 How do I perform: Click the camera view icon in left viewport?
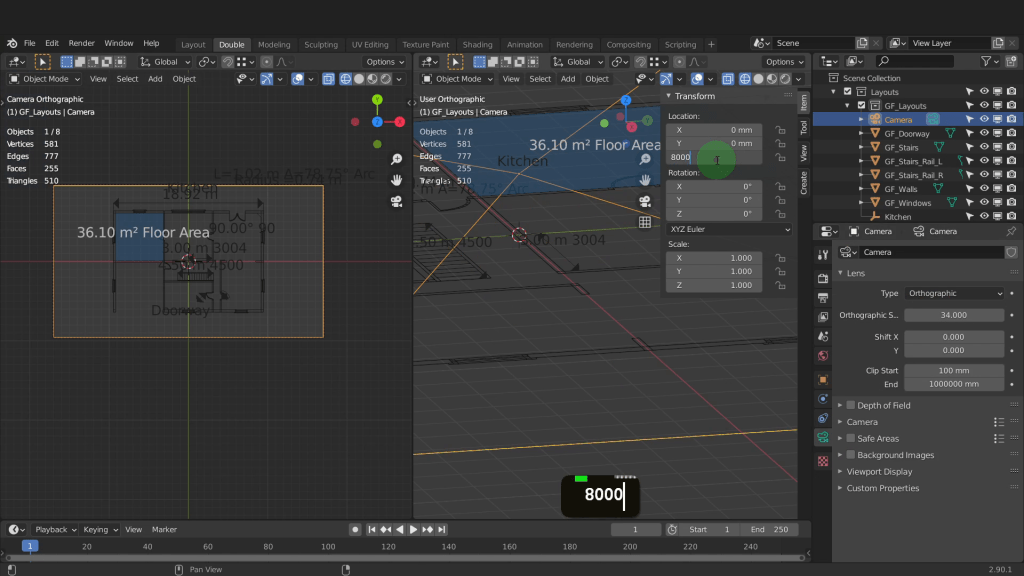click(397, 201)
